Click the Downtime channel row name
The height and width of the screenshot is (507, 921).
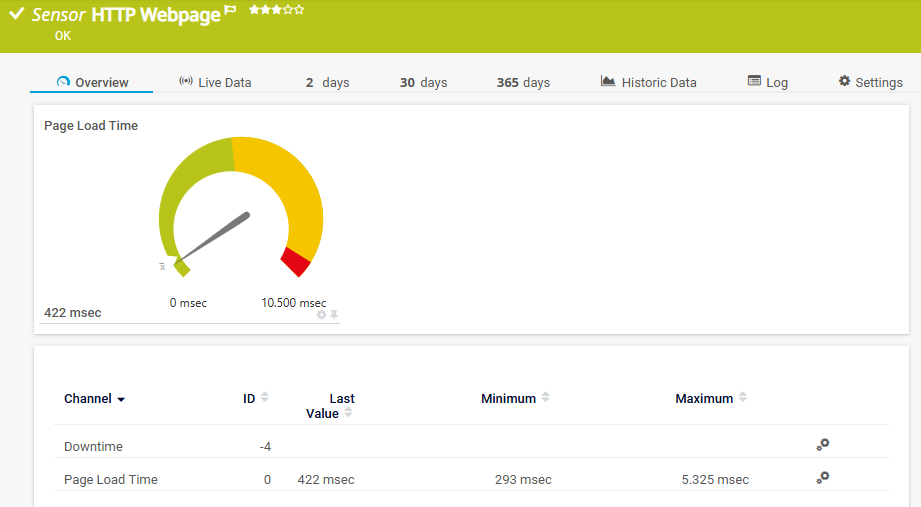[x=93, y=446]
